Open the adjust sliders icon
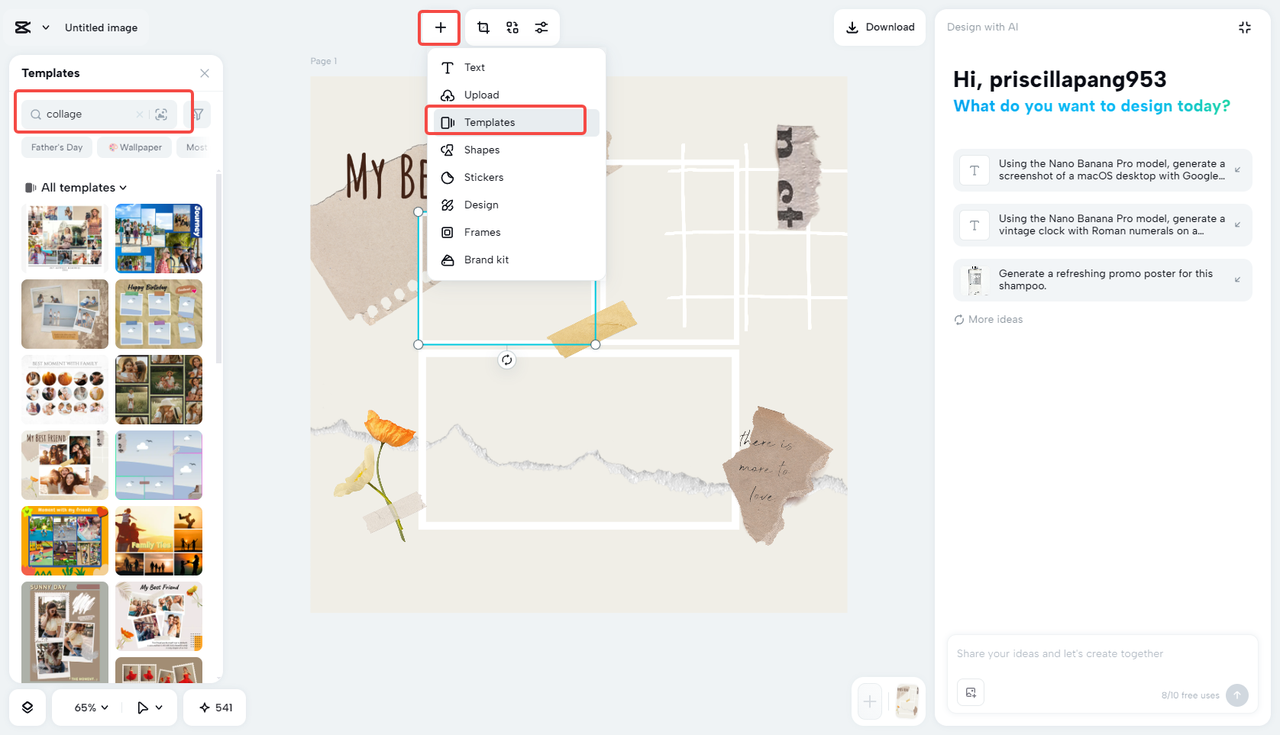This screenshot has width=1280, height=735. pos(541,28)
